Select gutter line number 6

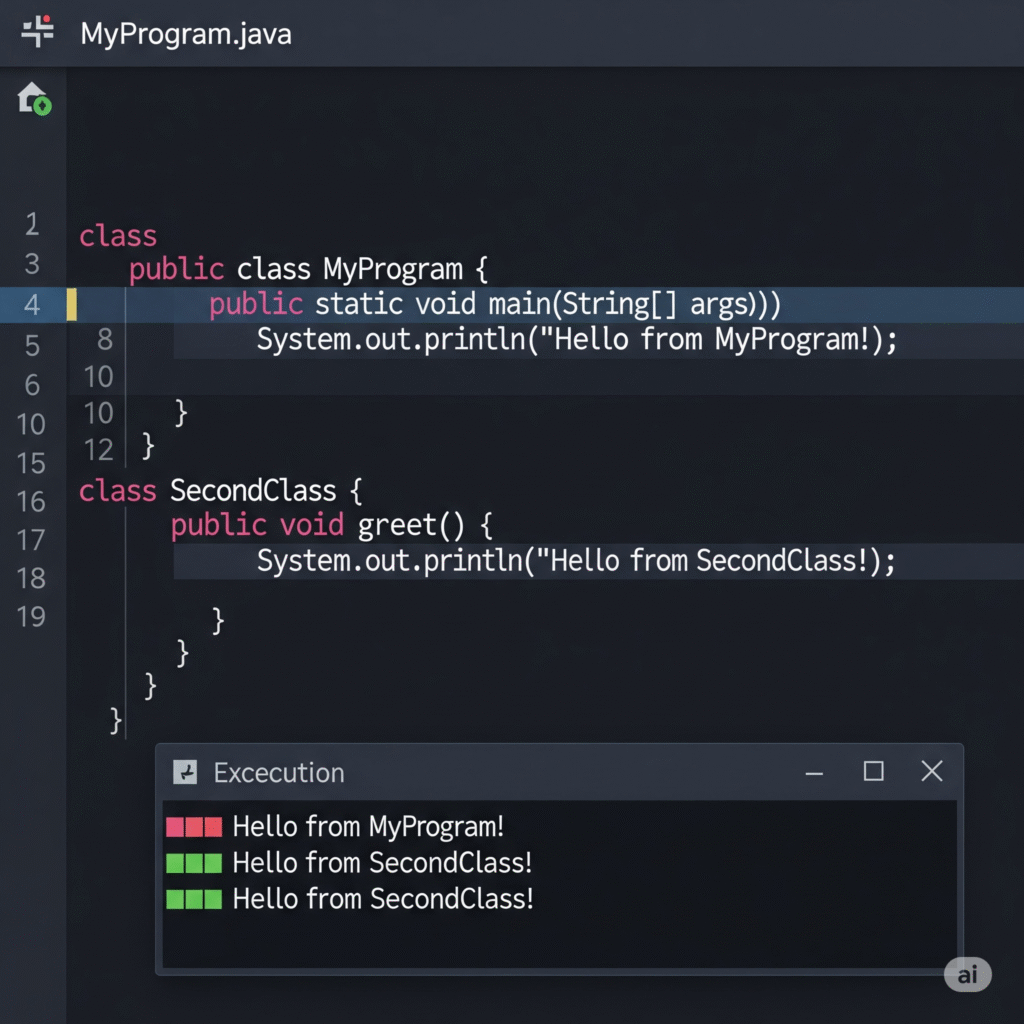pos(31,385)
